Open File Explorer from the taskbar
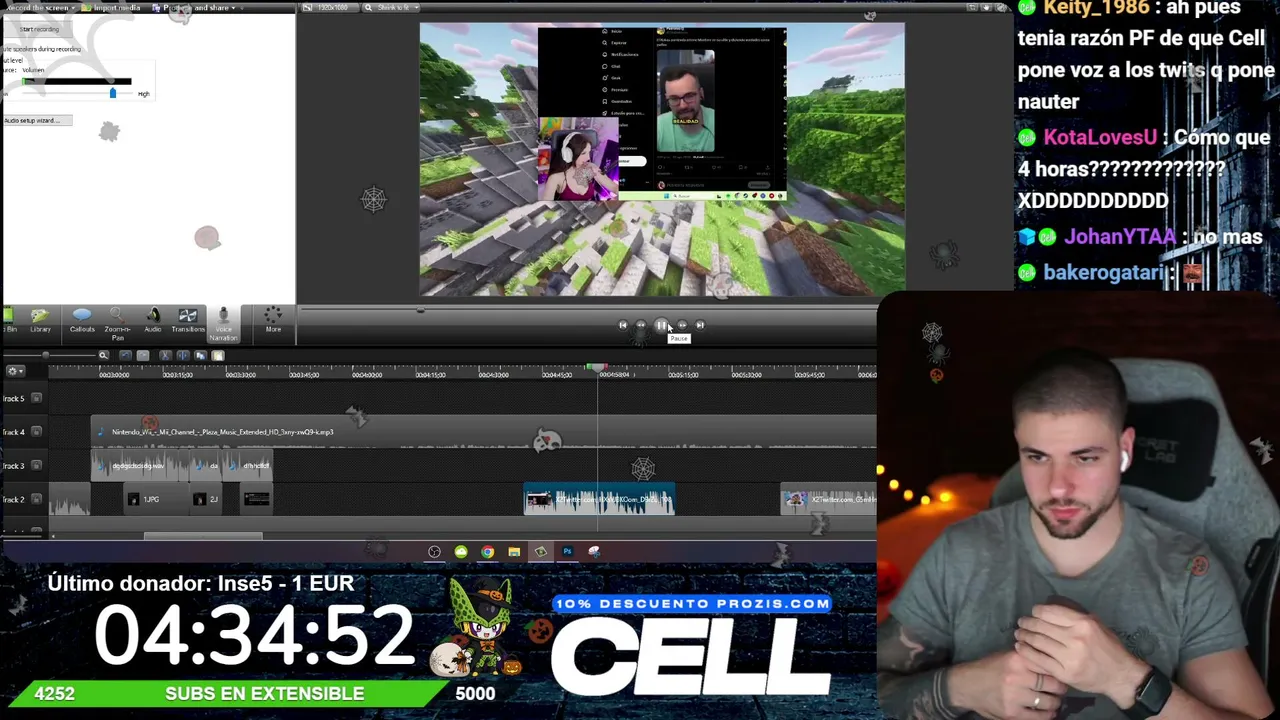This screenshot has width=1280, height=720. [514, 552]
